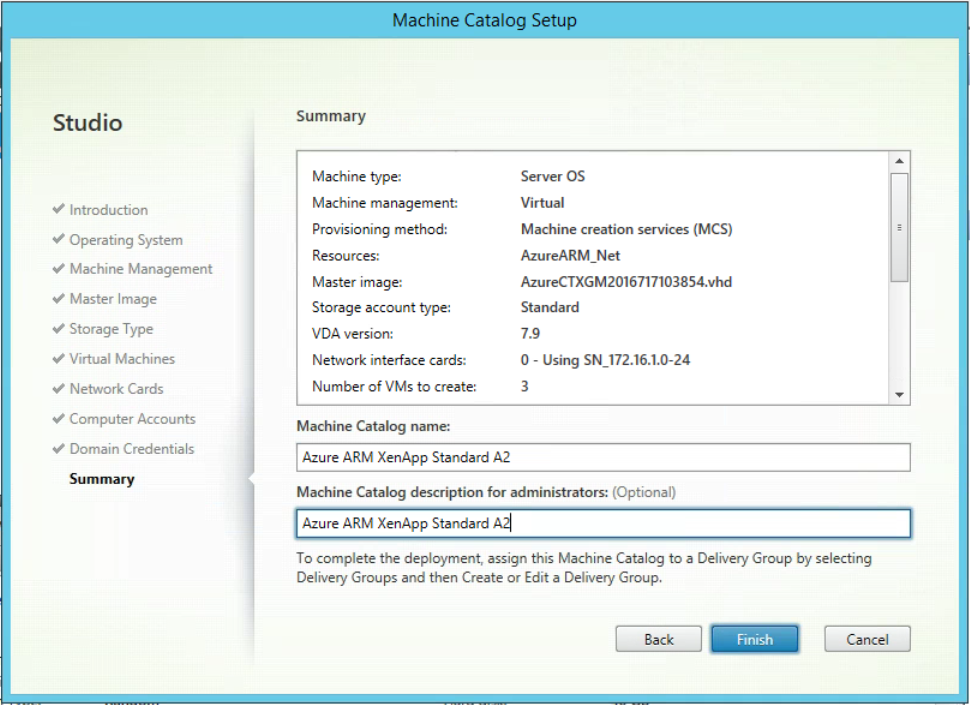Go to the Virtual Machines step
Viewport: 970px width, 705px height.
pos(122,359)
